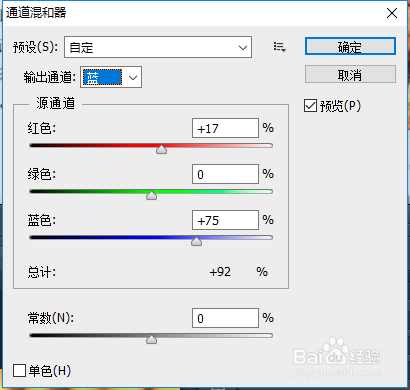
Task: Expand the 预设(S) preset dropdown
Action: point(158,47)
